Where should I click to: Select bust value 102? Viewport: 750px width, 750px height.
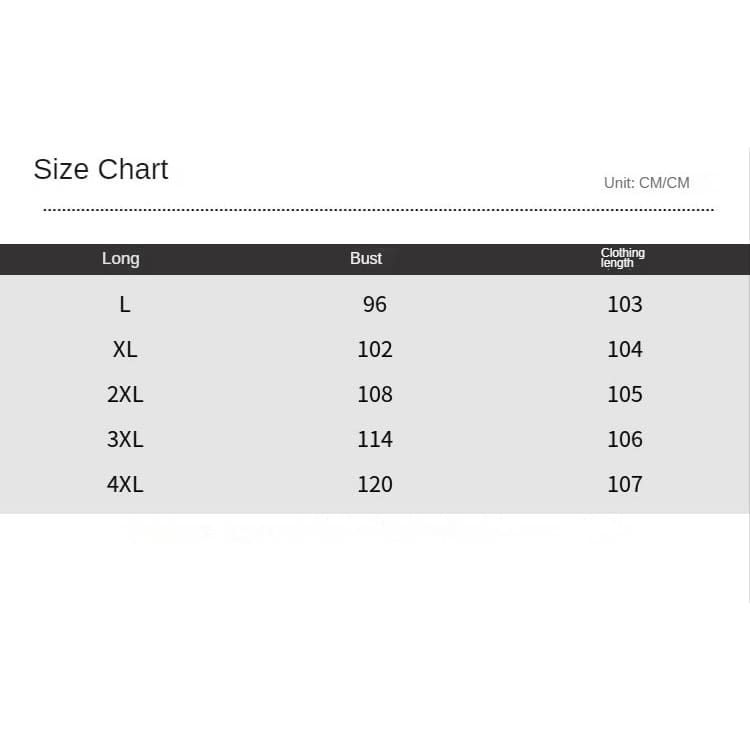coord(375,349)
